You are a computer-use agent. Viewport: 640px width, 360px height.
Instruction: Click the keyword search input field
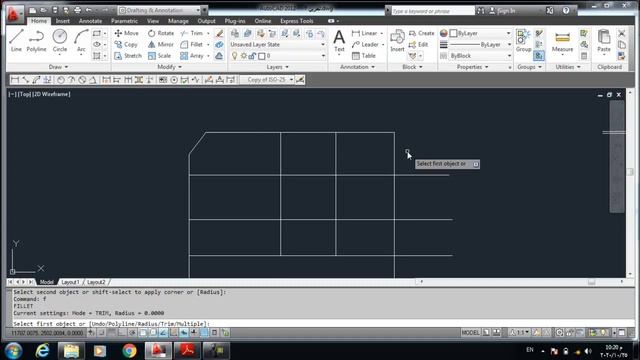433,11
